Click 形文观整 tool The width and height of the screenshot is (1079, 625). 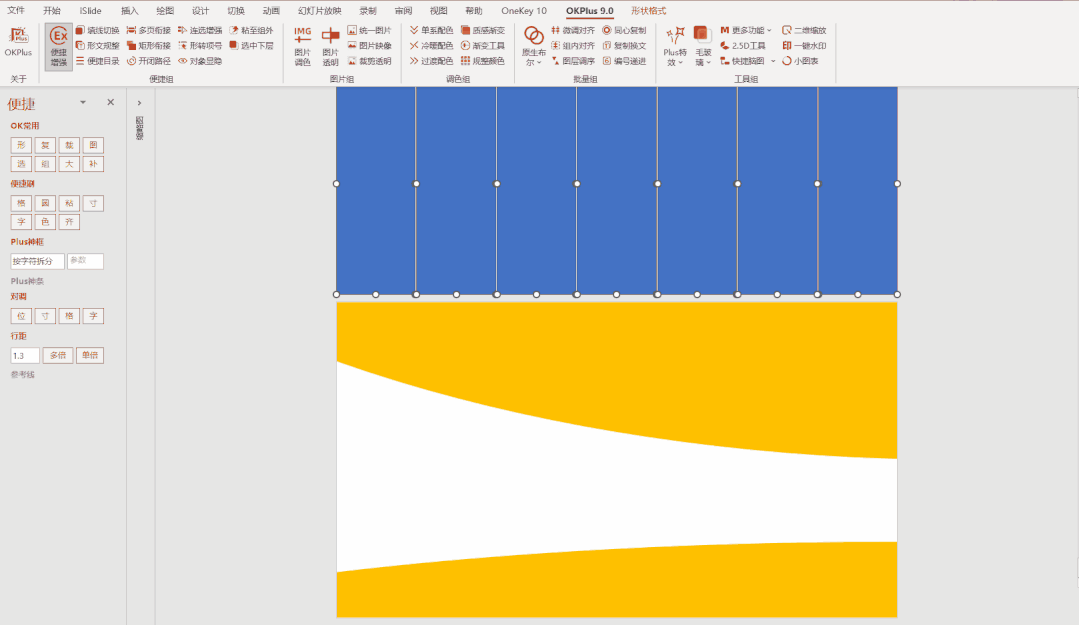tap(98, 45)
